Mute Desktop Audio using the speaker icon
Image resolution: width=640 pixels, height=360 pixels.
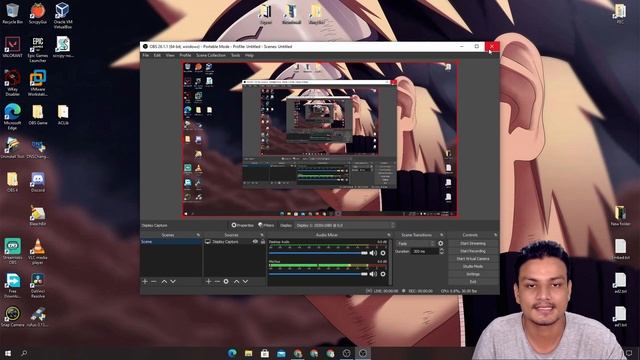point(373,253)
